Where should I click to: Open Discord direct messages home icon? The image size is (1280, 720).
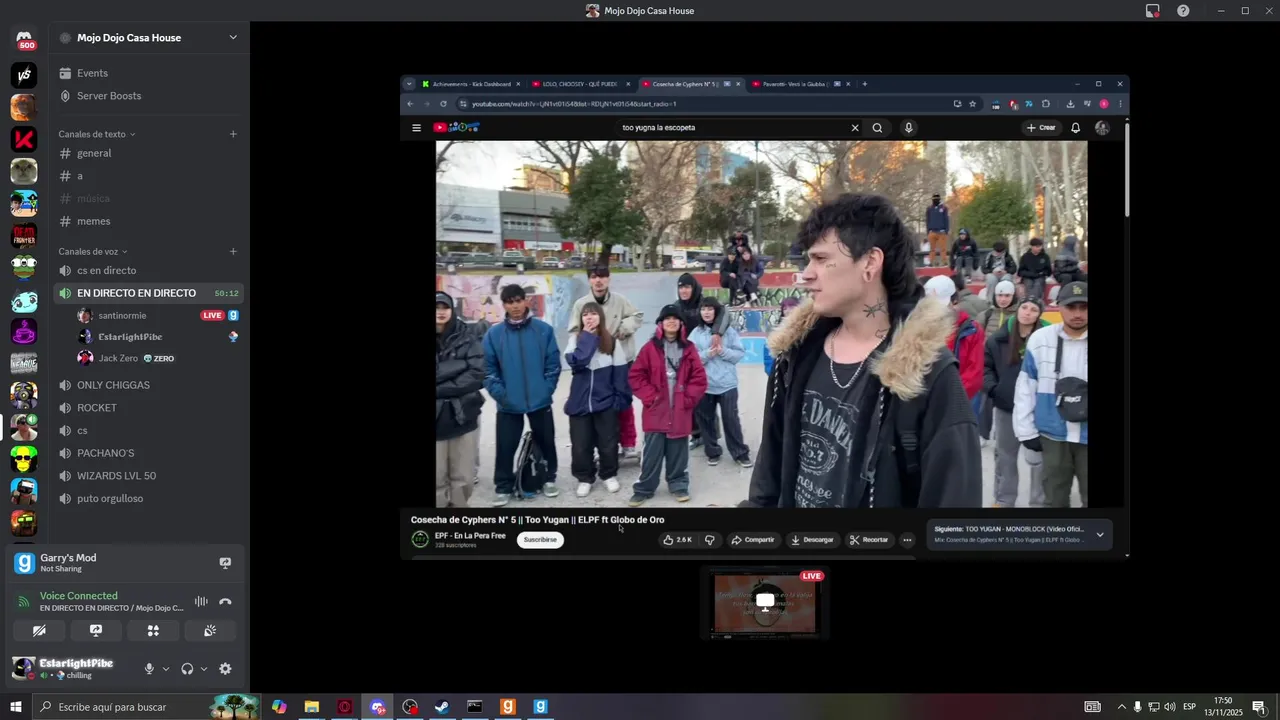point(24,40)
